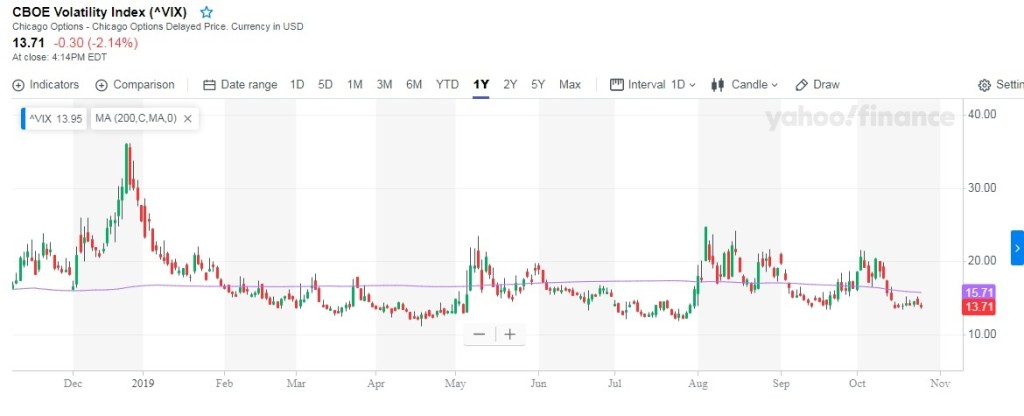The height and width of the screenshot is (416, 1024).
Task: Select the 2Y time range
Action: click(x=510, y=85)
